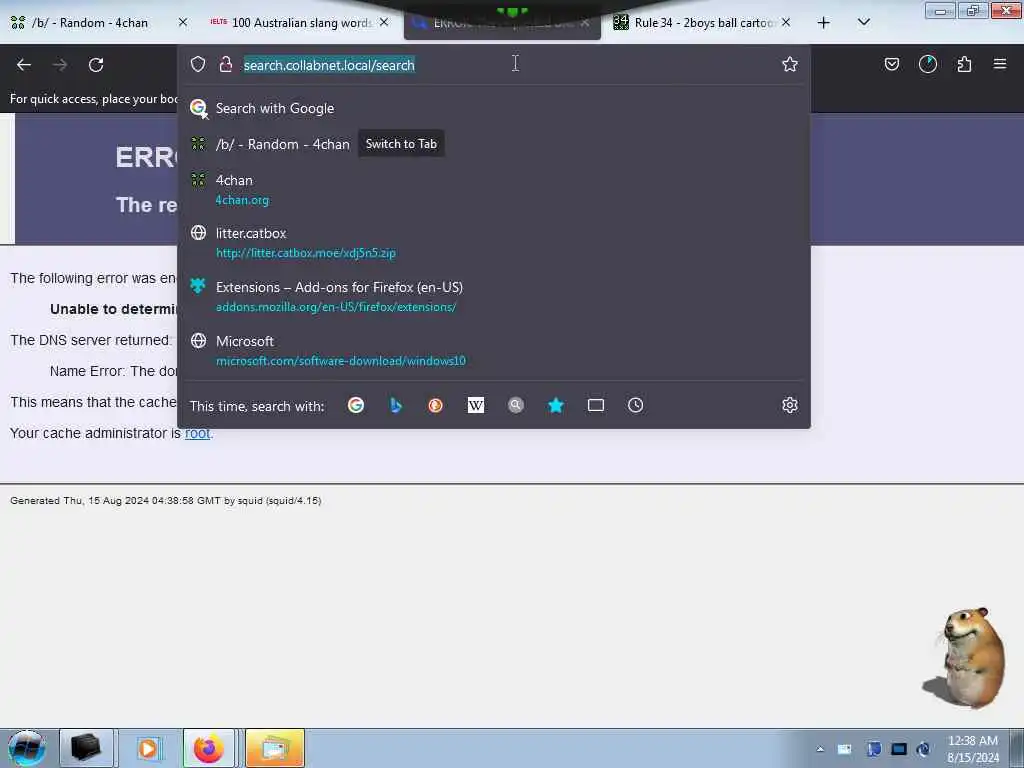Select the 4chan.org suggestion
Image resolution: width=1024 pixels, height=768 pixels.
[494, 189]
